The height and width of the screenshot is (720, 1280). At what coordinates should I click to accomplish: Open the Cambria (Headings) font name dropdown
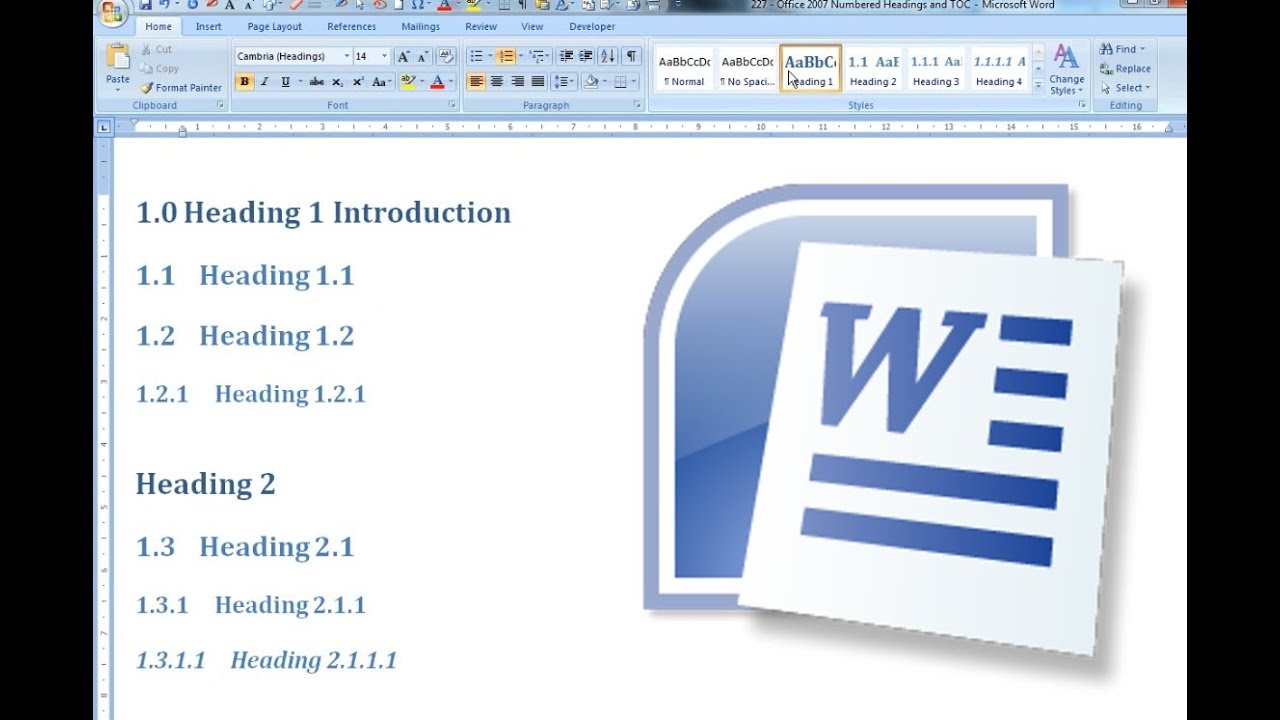[x=346, y=57]
